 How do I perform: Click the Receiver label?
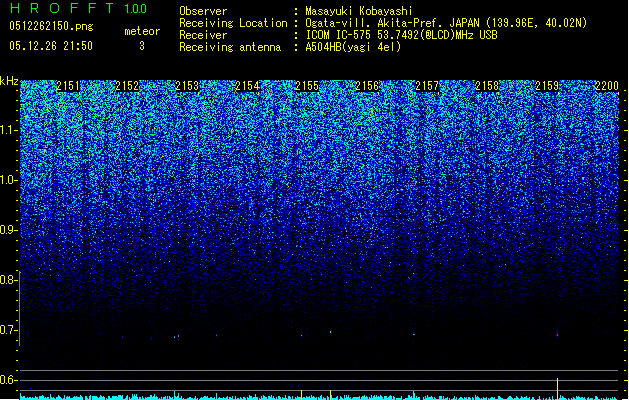pyautogui.click(x=203, y=35)
